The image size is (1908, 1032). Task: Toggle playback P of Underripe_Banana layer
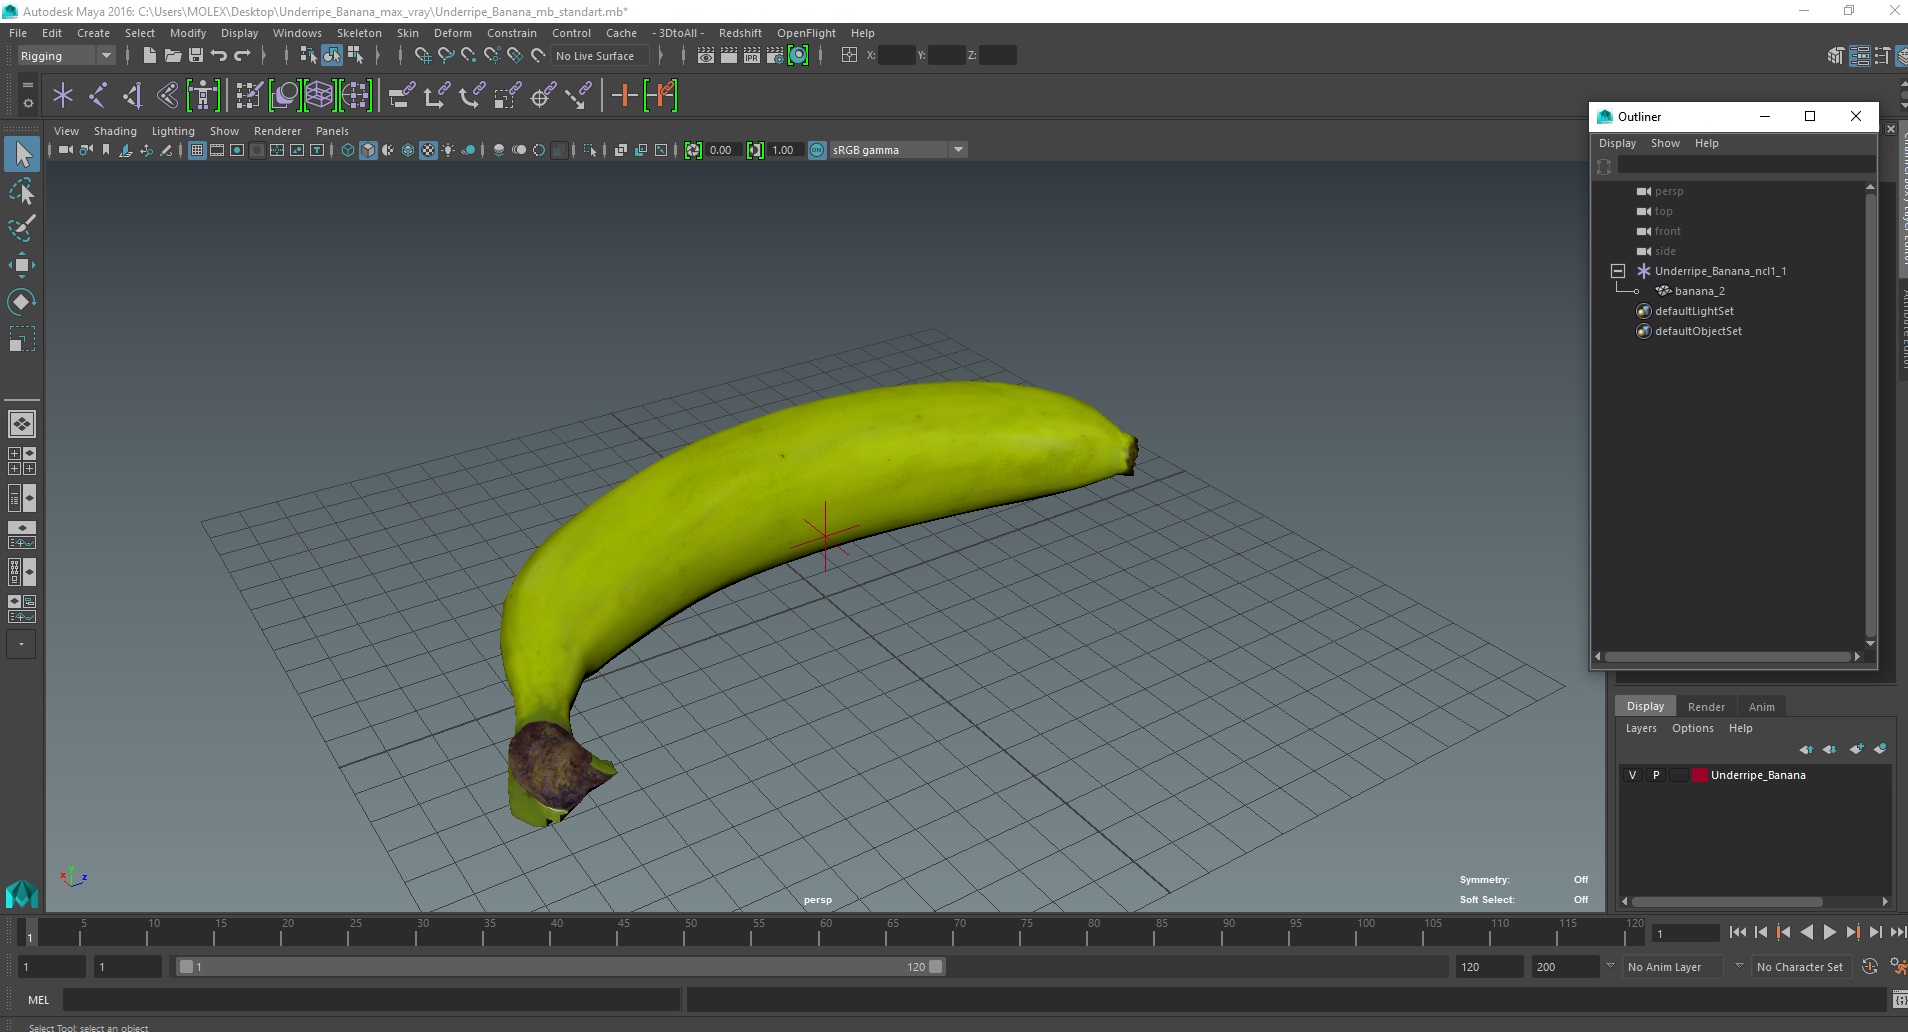point(1656,775)
